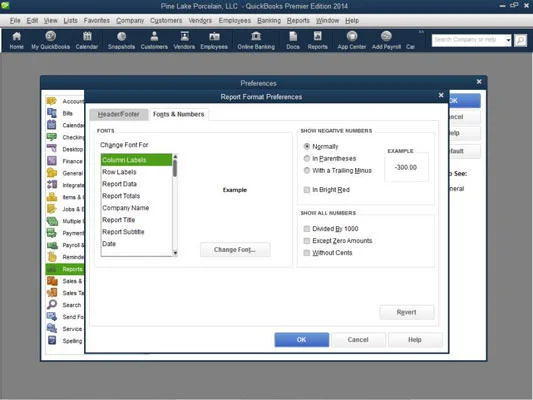Viewport: 533px width, 400px height.
Task: Select General icon in Preferences list
Action: pyautogui.click(x=52, y=173)
